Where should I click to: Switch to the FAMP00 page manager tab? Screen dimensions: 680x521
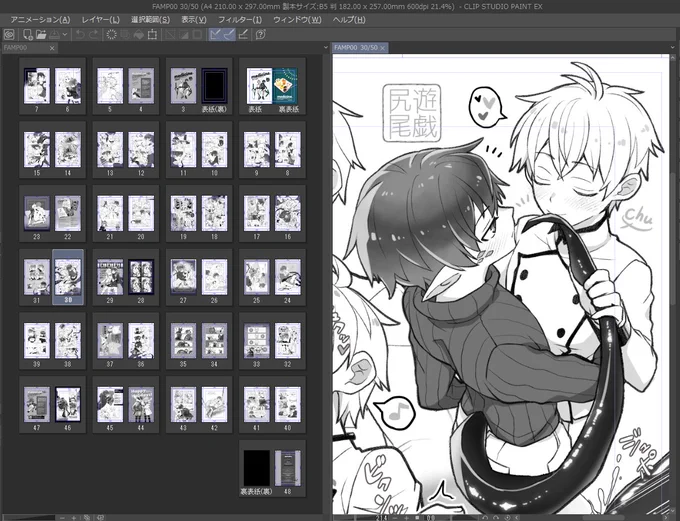point(25,48)
